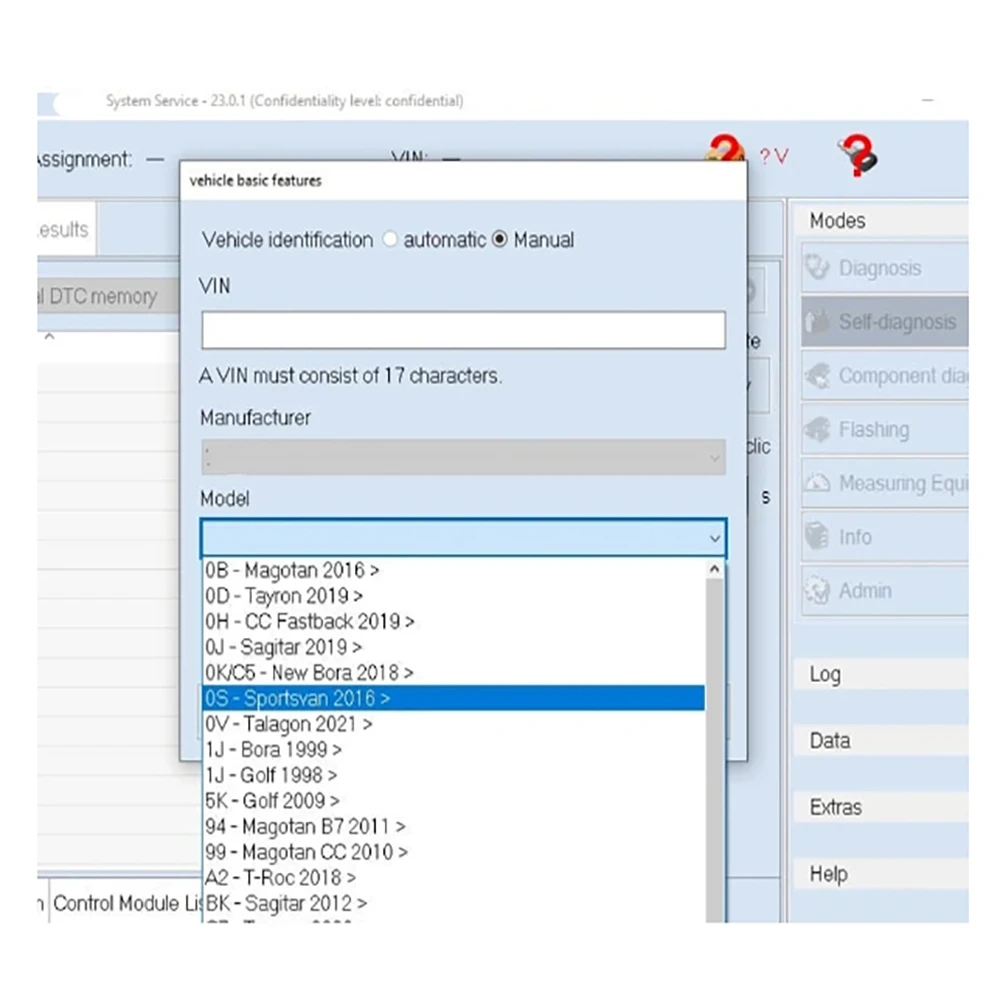
Task: Click the Component diagnosis icon
Action: pos(818,376)
